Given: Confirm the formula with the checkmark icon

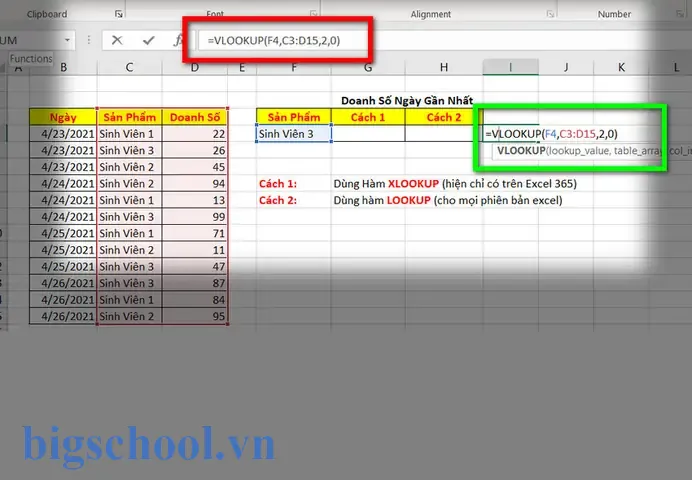Looking at the screenshot, I should click(x=148, y=41).
